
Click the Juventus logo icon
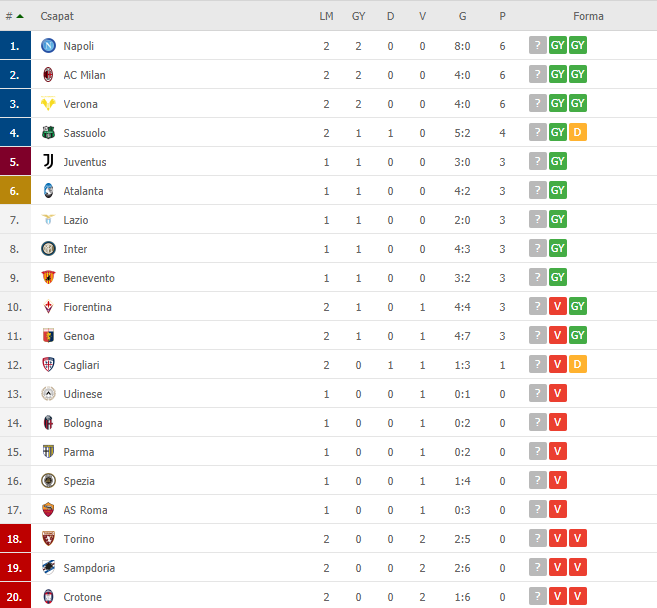point(49,161)
